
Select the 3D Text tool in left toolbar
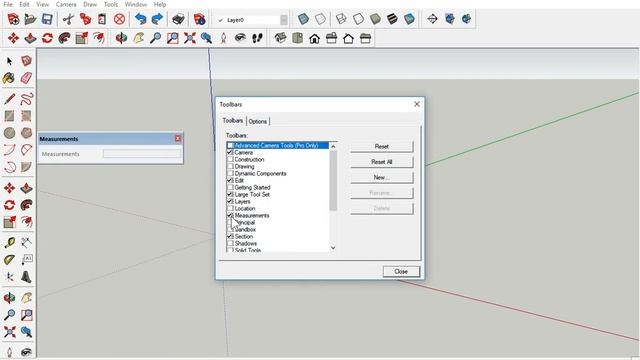[x=26, y=277]
